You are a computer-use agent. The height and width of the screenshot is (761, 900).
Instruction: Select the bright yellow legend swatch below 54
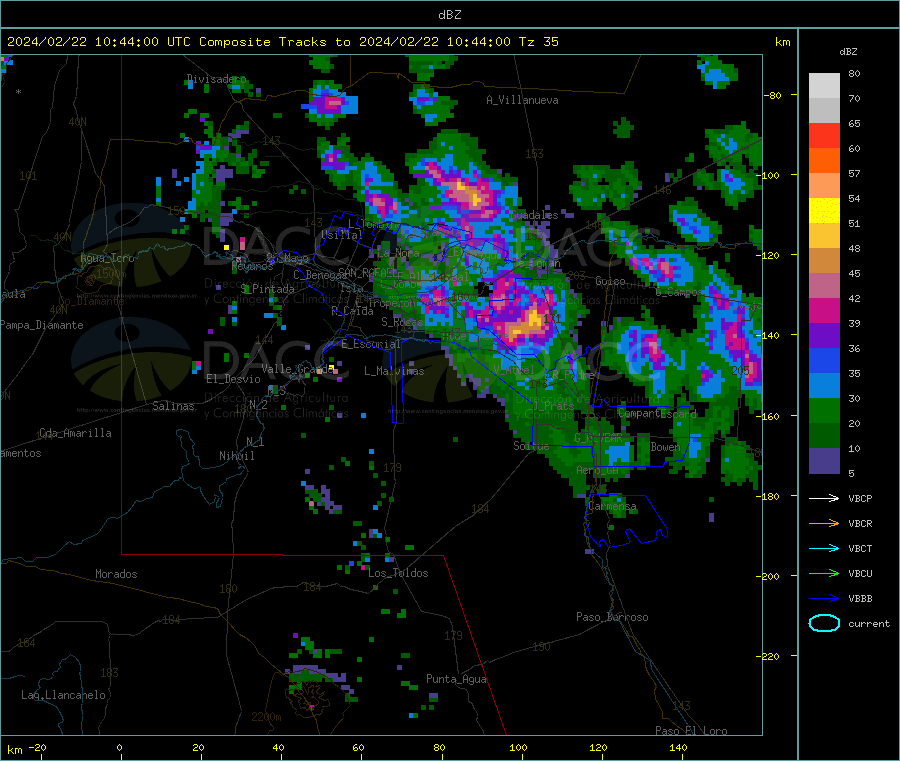tap(824, 211)
